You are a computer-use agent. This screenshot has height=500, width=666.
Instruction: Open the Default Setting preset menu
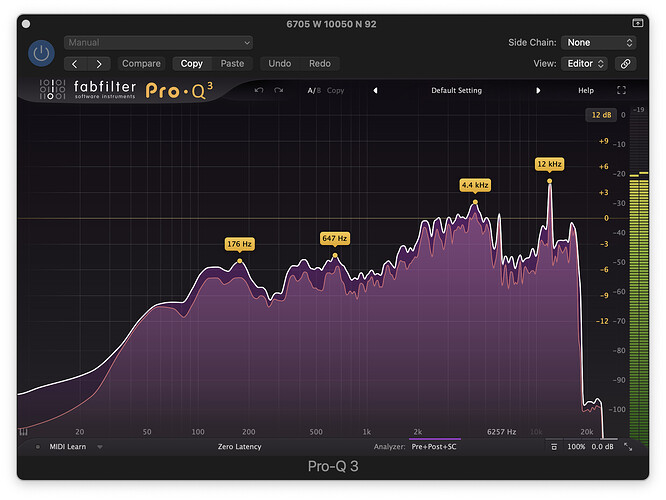(456, 90)
